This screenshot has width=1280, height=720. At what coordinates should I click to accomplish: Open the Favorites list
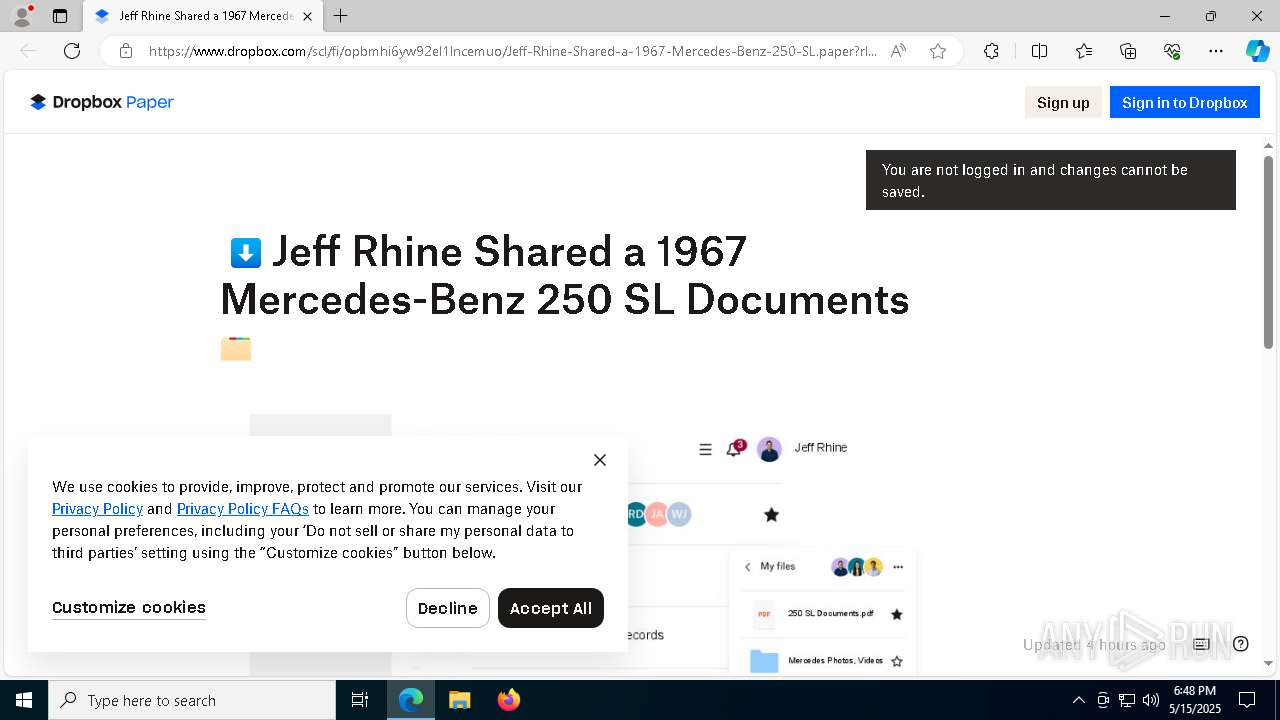click(1084, 51)
